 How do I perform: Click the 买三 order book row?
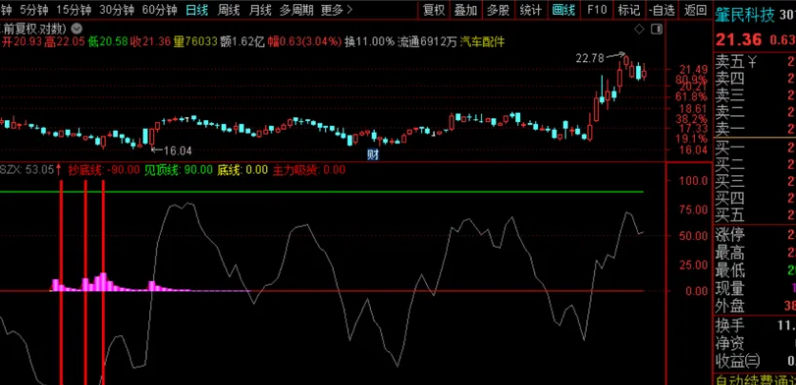point(755,181)
